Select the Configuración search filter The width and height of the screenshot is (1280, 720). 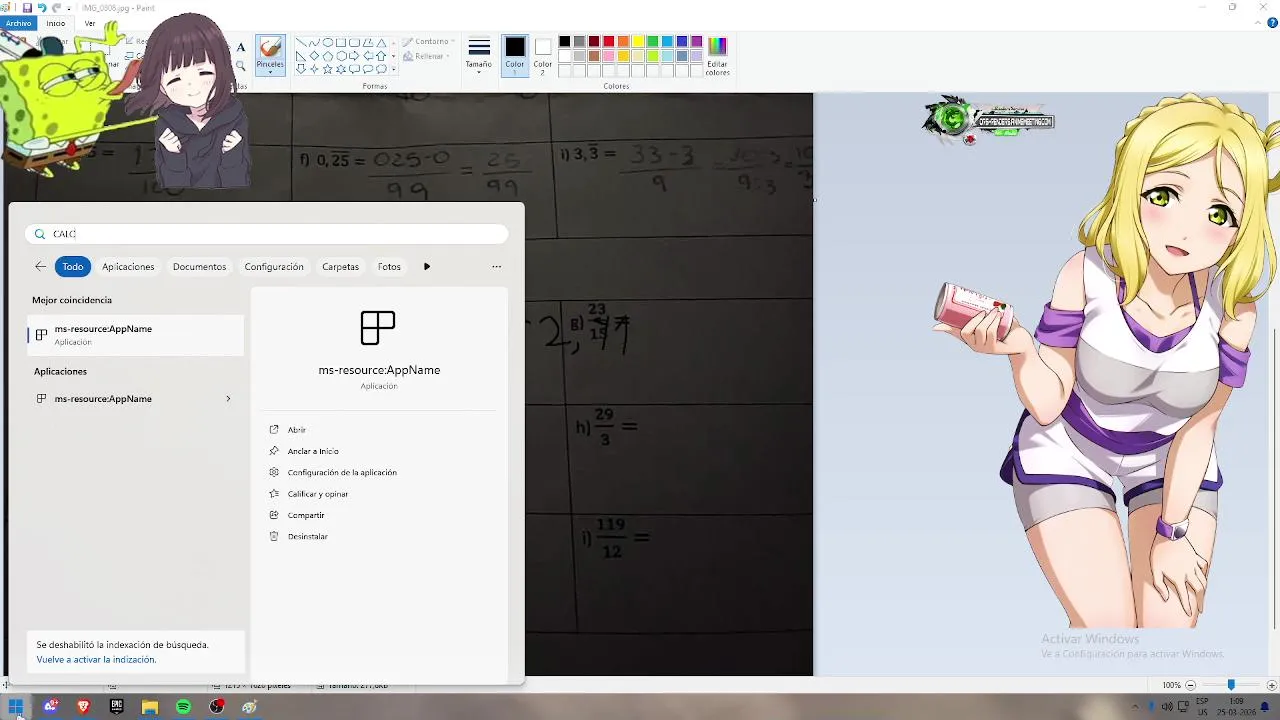274,266
